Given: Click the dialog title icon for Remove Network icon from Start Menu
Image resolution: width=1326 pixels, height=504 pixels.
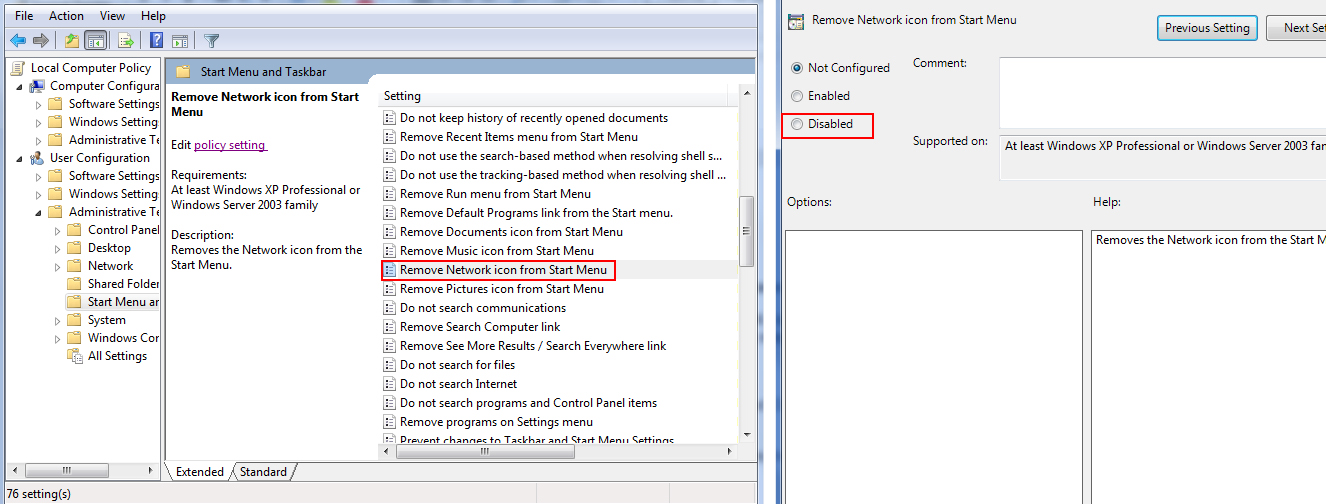Looking at the screenshot, I should pos(796,20).
